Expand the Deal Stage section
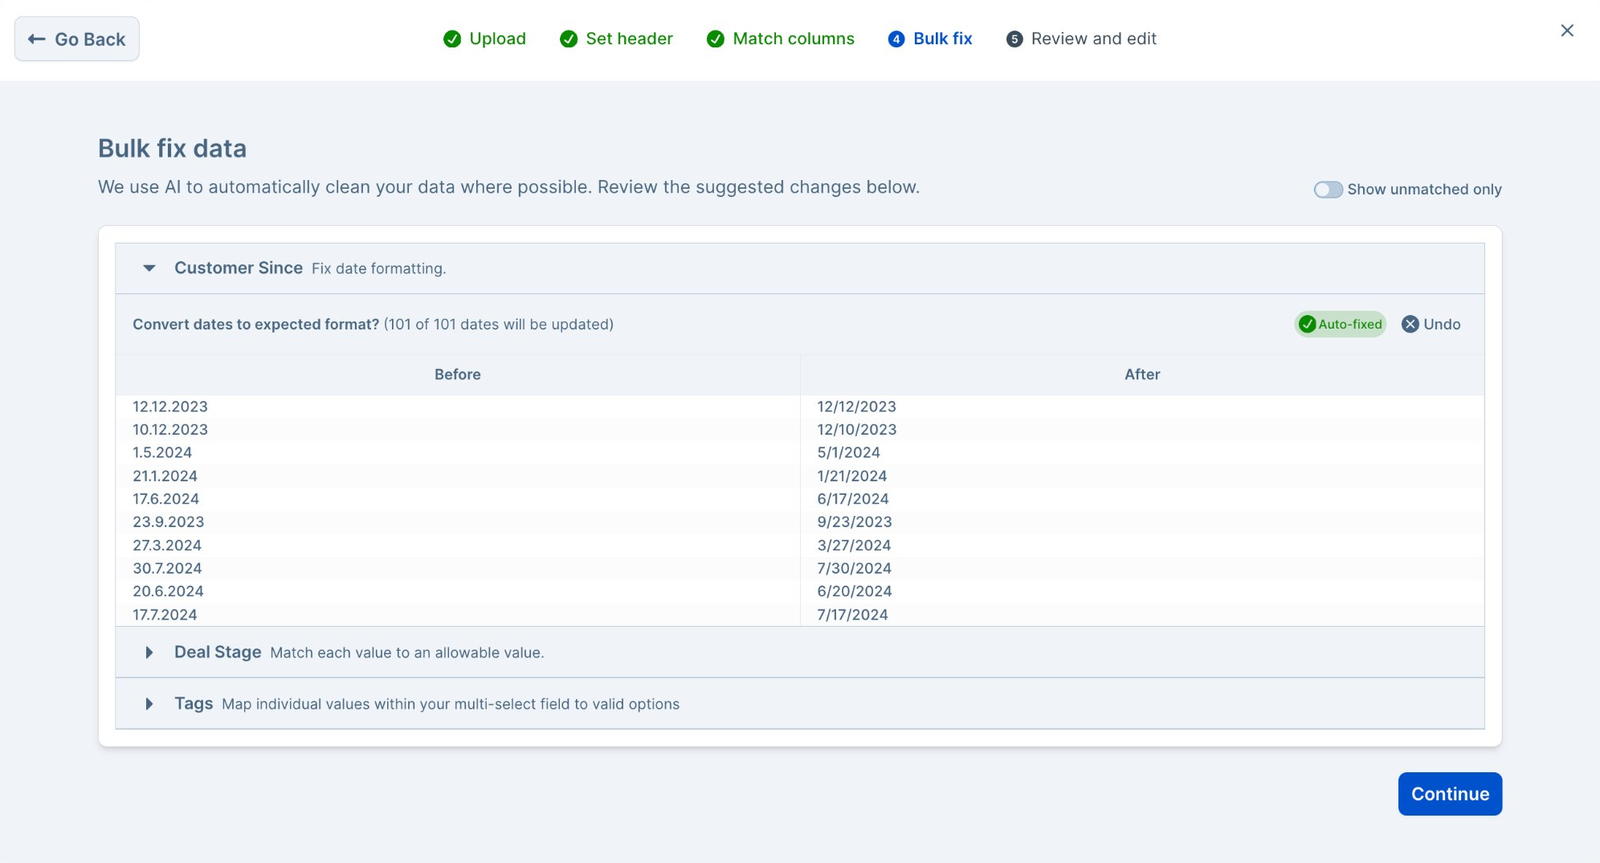The height and width of the screenshot is (863, 1600). 149,653
